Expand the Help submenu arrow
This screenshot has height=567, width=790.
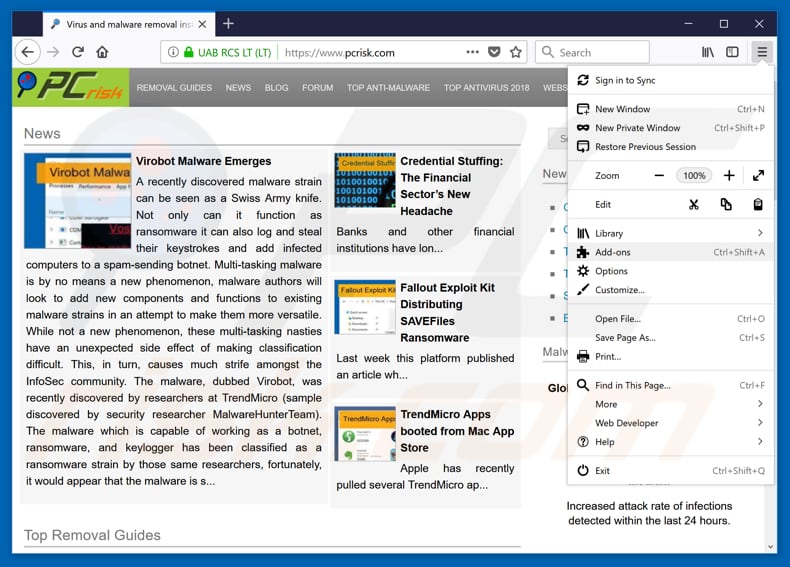pos(760,441)
